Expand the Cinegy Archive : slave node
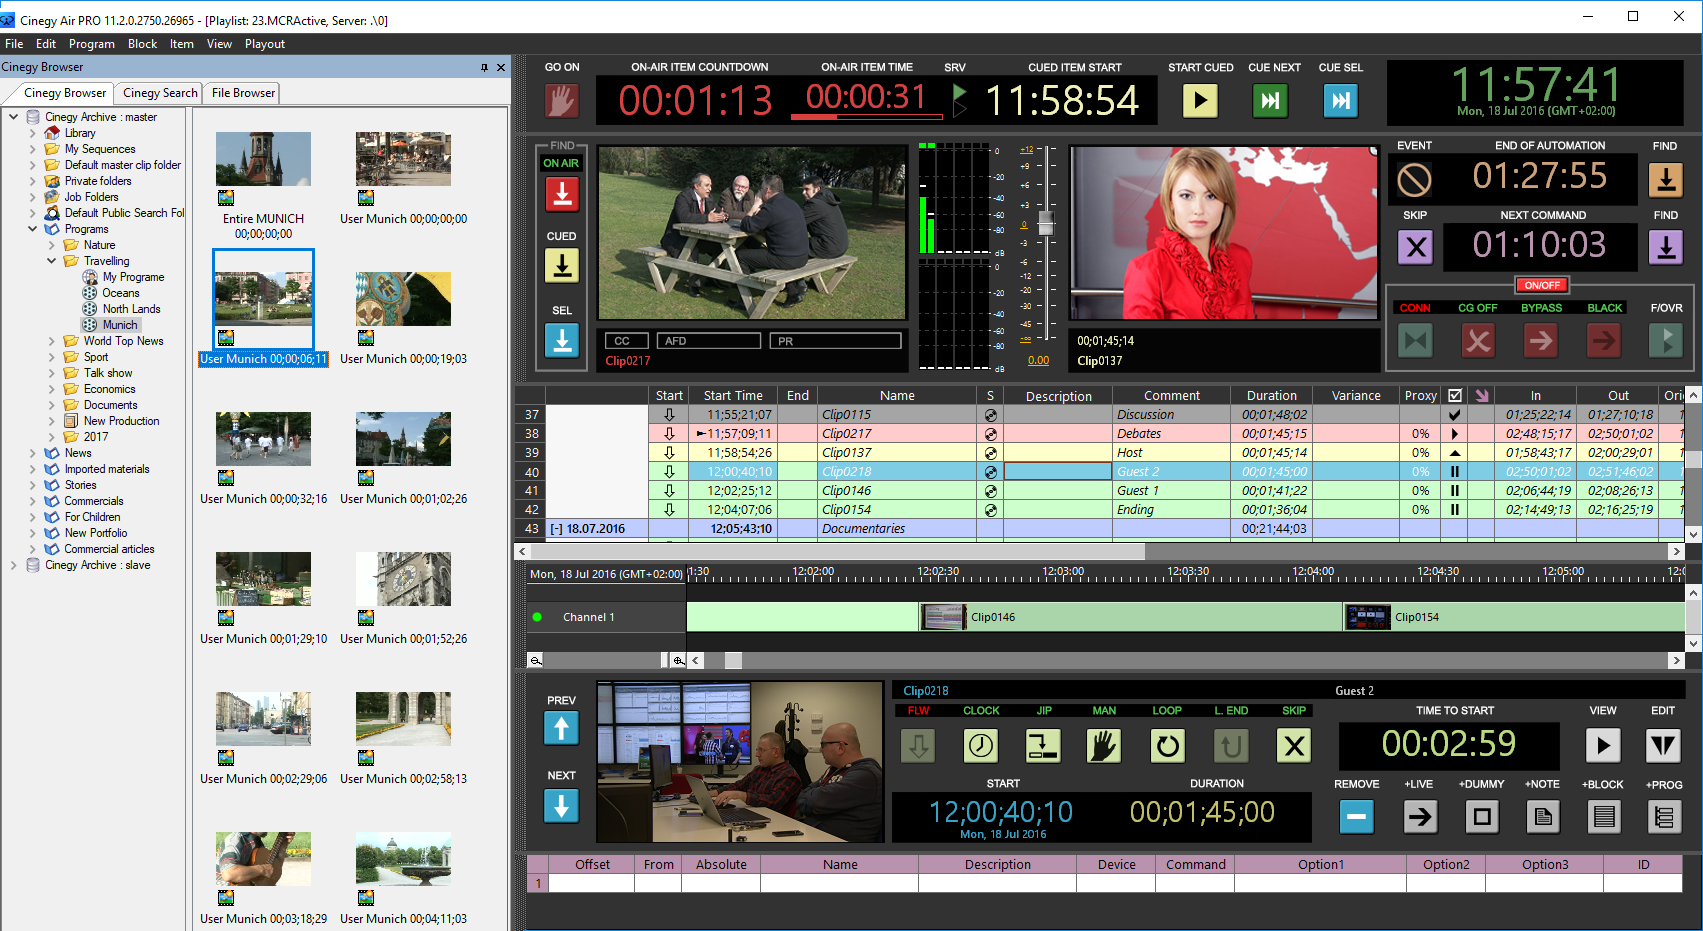1703x931 pixels. (13, 565)
